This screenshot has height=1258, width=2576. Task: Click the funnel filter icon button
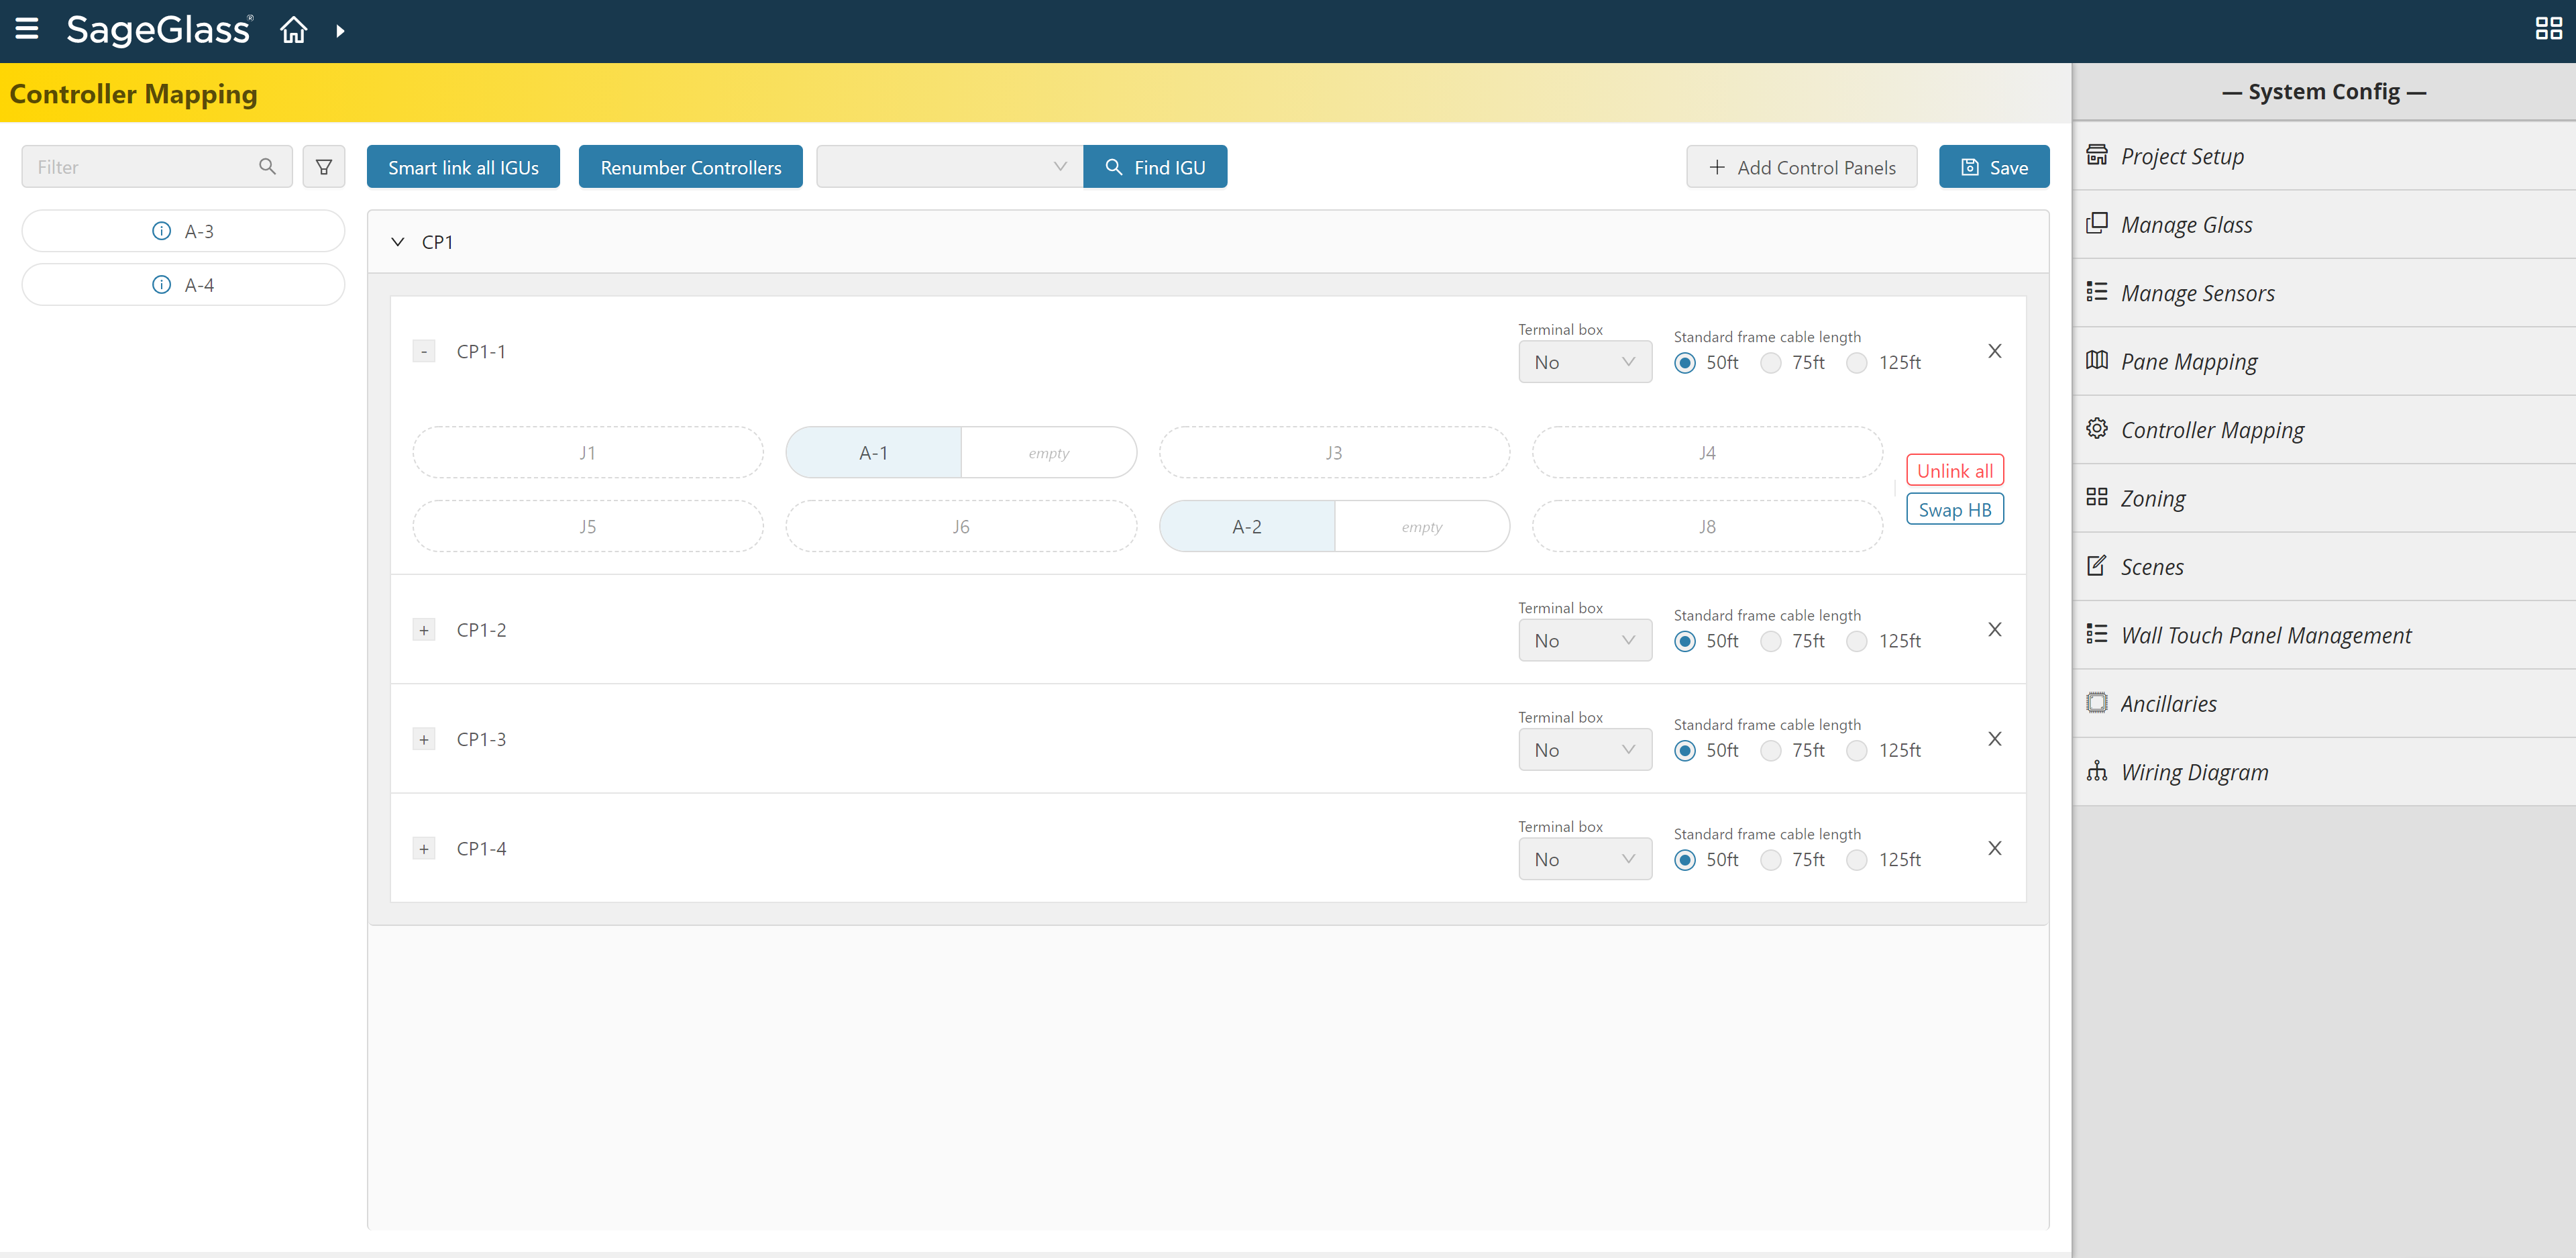324,166
